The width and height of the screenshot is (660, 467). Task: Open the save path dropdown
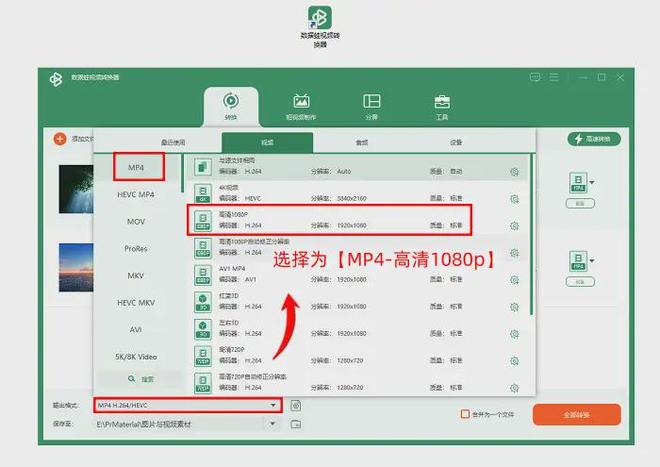(273, 424)
